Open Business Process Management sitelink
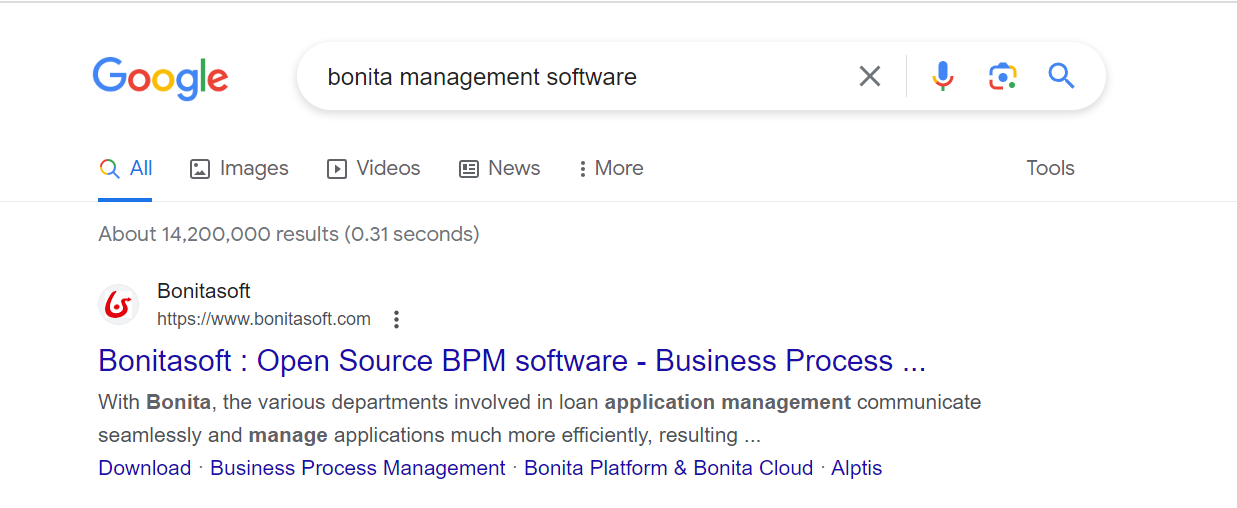Viewport: 1237px width, 508px height. click(358, 468)
